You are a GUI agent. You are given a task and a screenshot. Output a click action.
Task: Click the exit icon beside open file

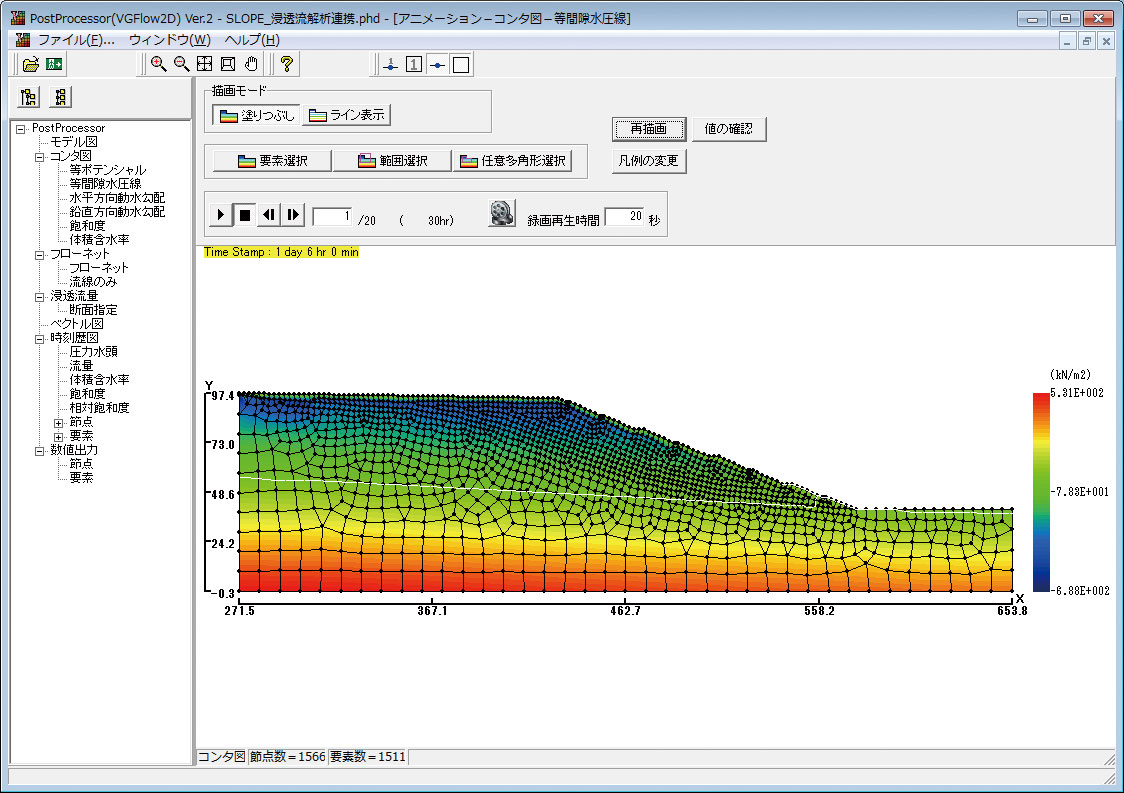tap(54, 64)
